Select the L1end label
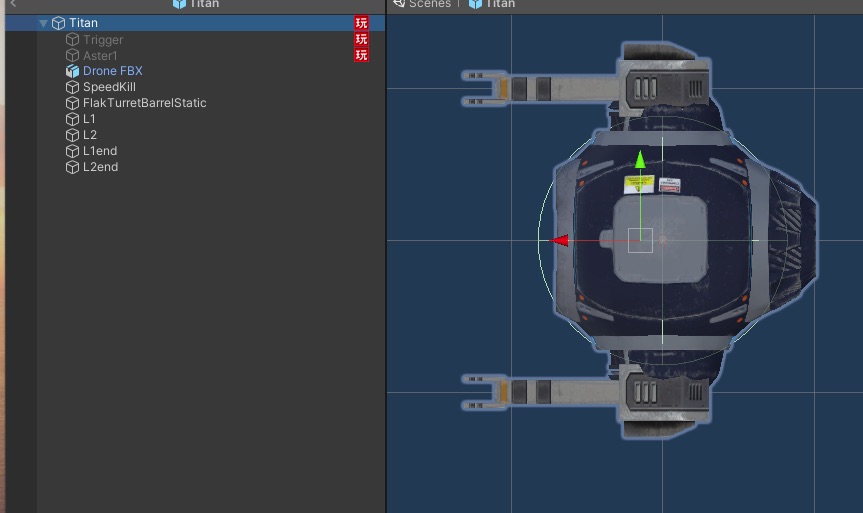 [100, 151]
